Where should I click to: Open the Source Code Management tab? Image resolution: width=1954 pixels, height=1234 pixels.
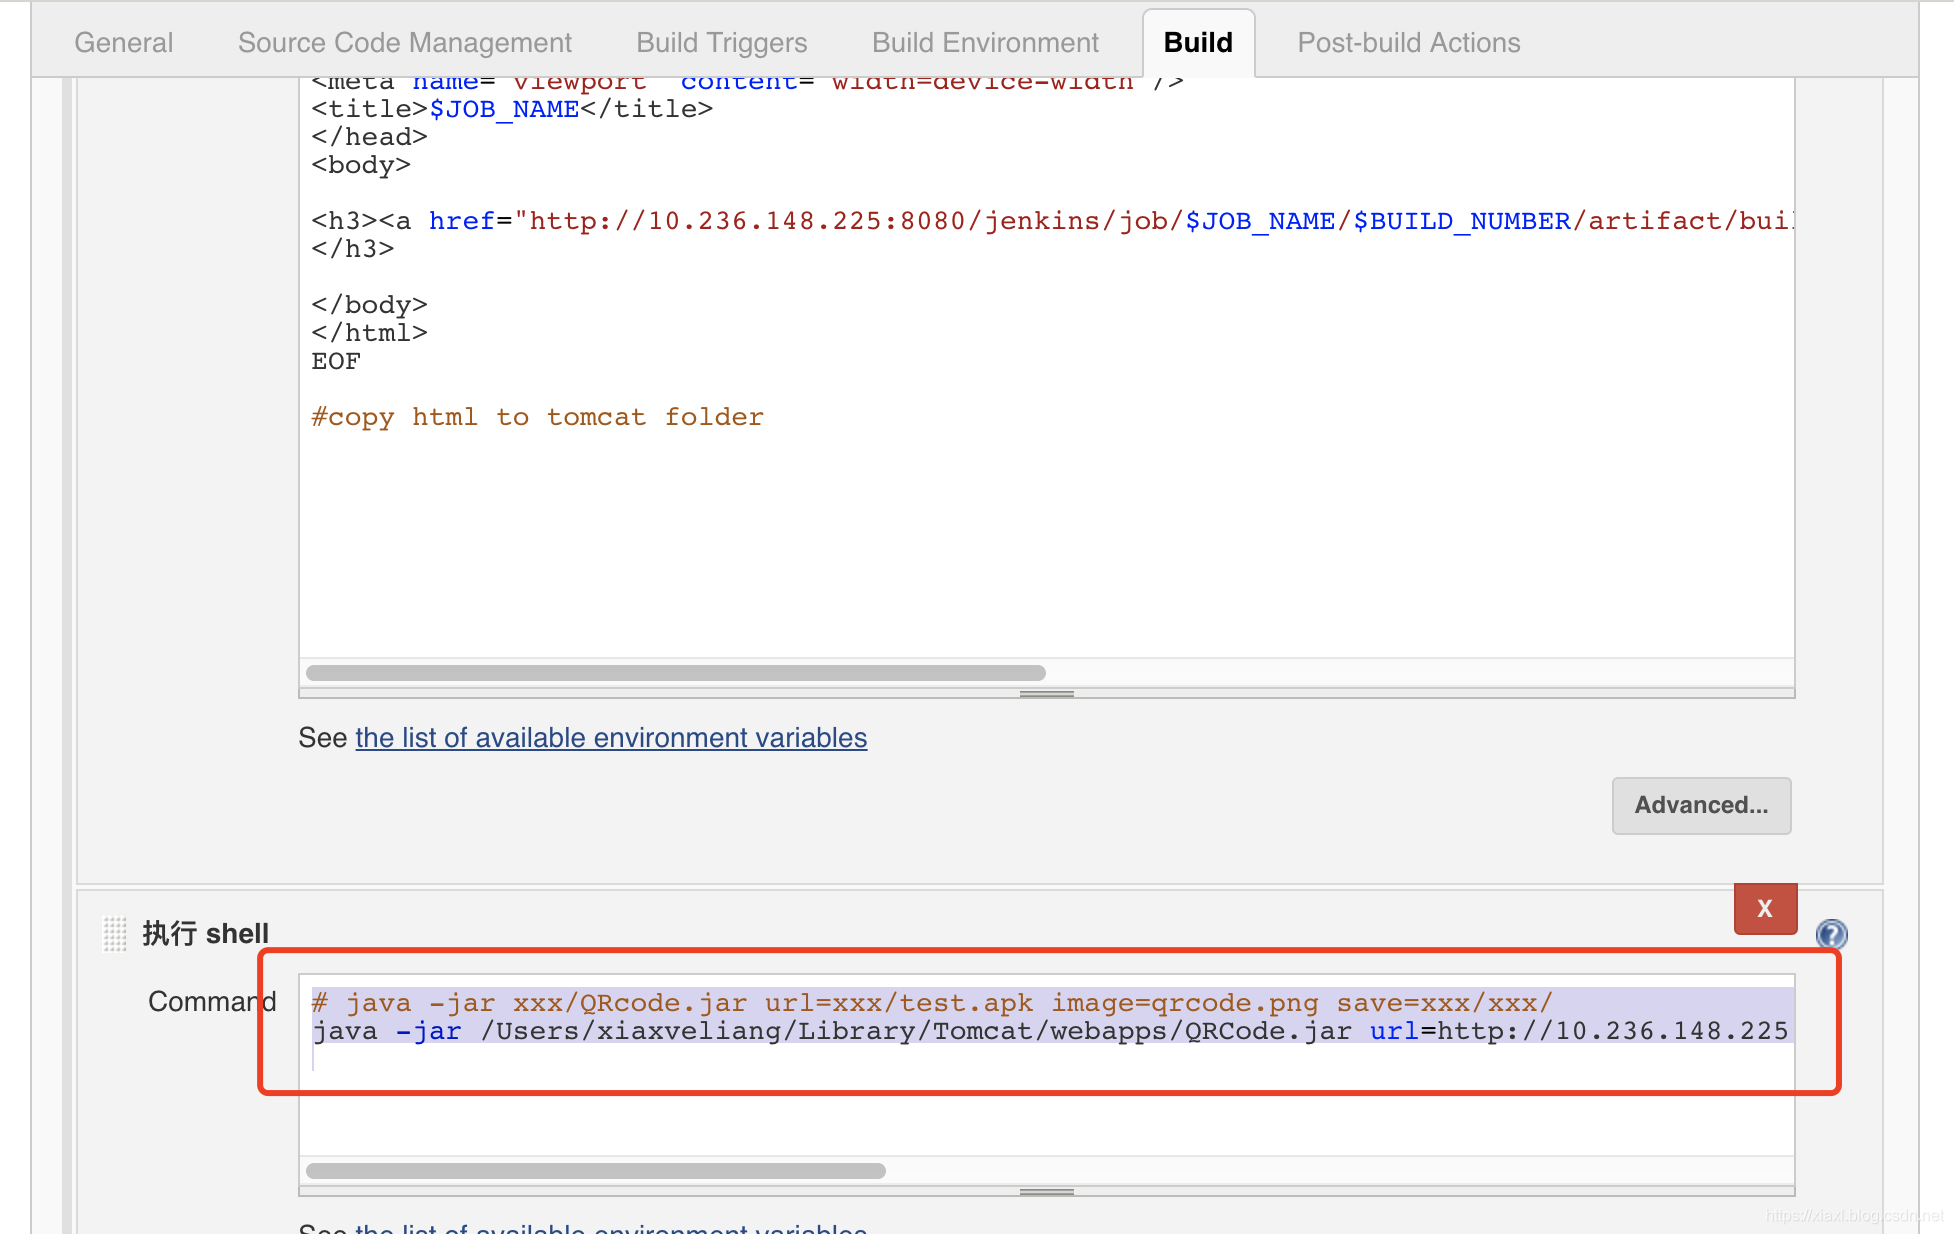pos(404,43)
